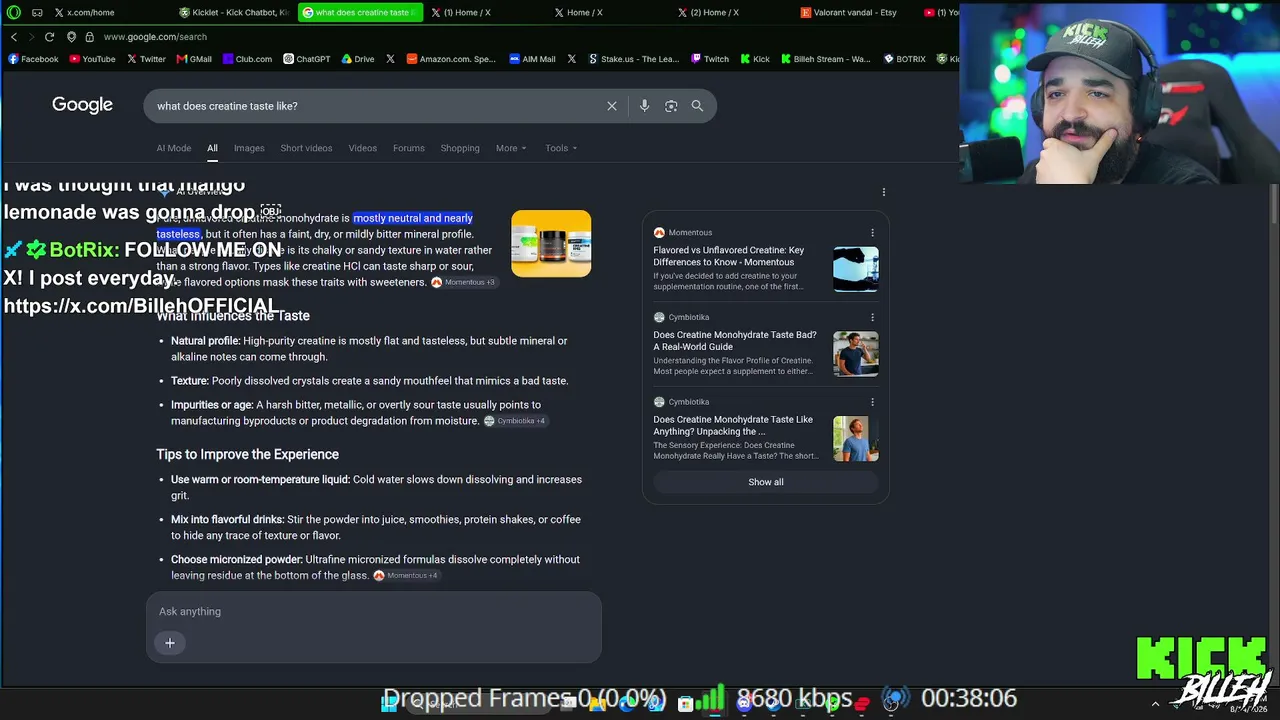Open the YouTube bookmark

[x=92, y=59]
